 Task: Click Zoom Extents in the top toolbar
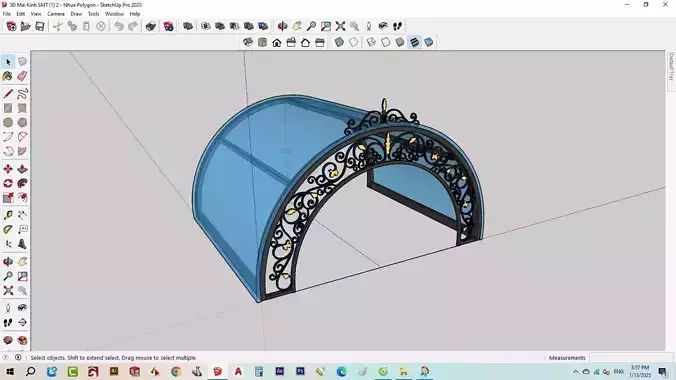pos(340,26)
